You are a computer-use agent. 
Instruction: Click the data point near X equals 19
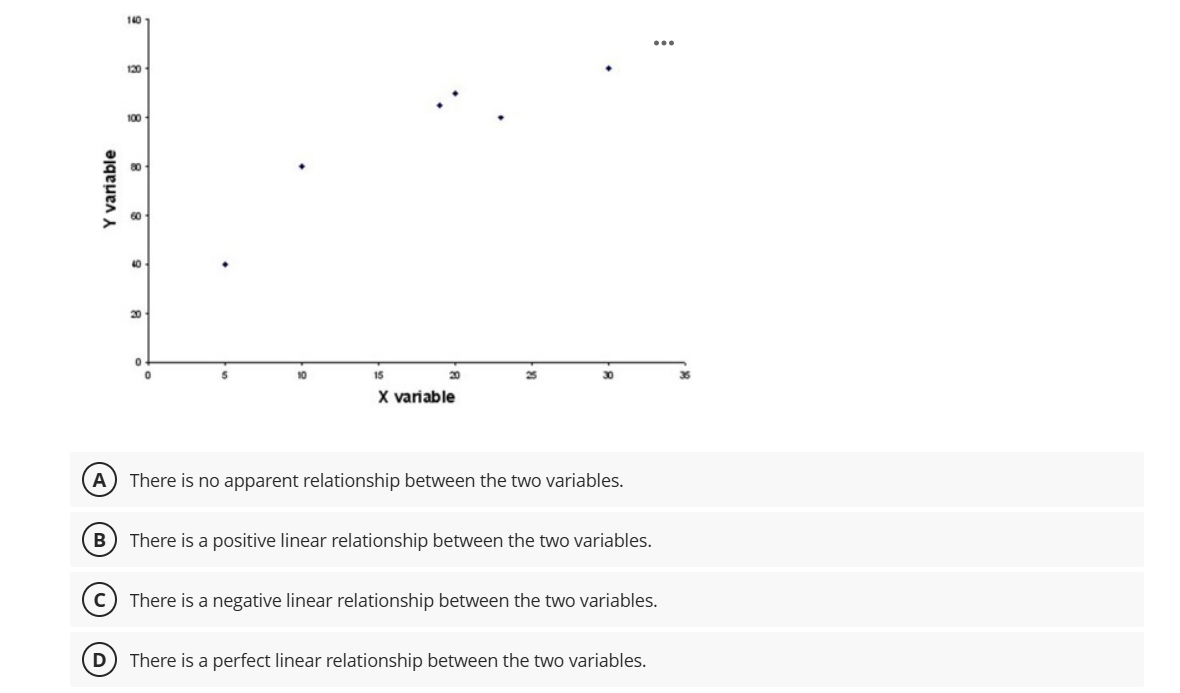[438, 104]
